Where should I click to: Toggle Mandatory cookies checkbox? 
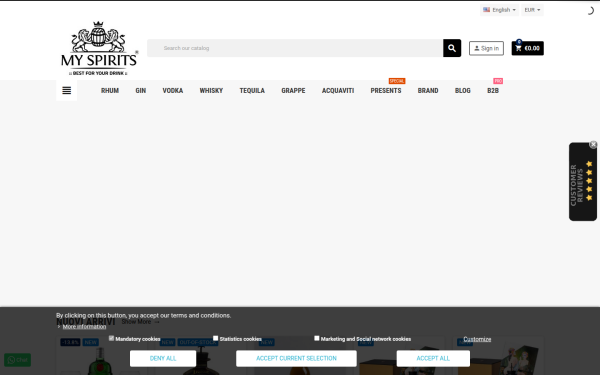[111, 338]
